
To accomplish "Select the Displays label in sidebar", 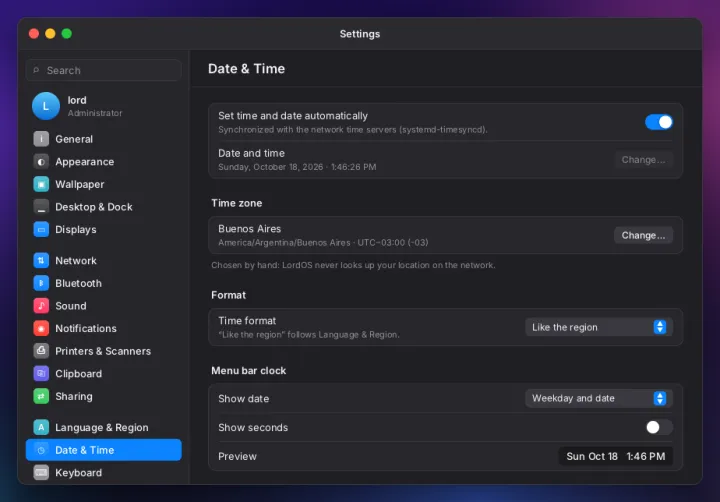I will coord(76,229).
